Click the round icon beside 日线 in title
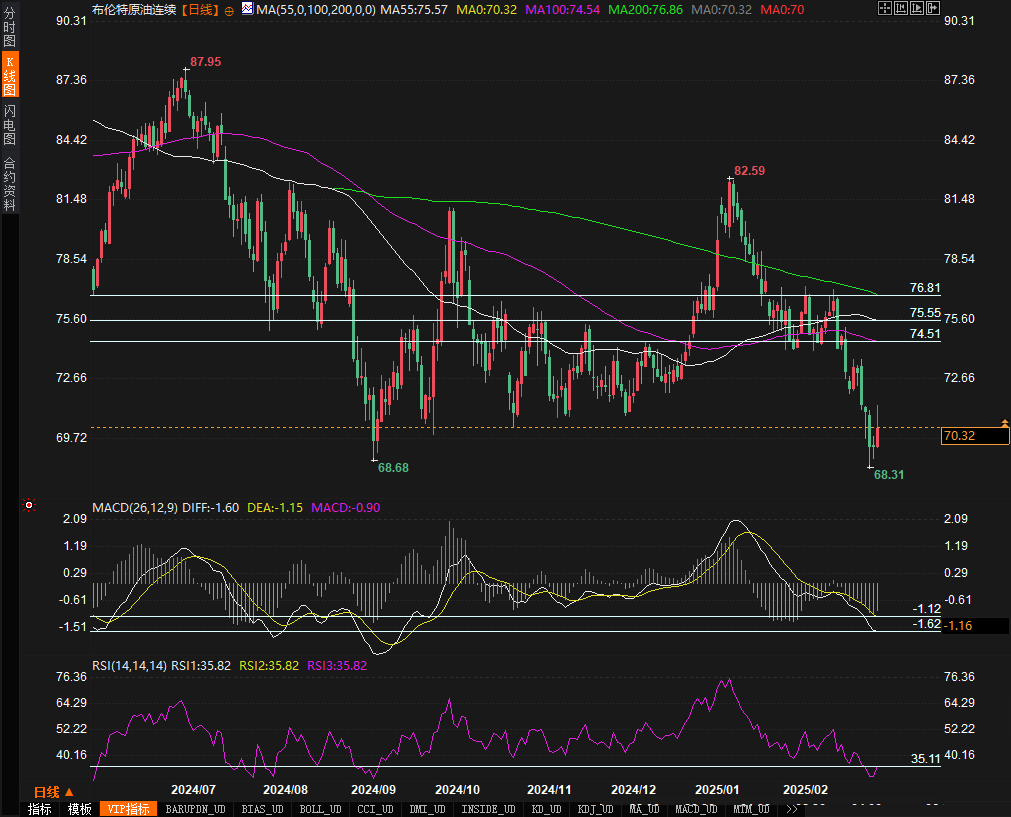The height and width of the screenshot is (817, 1011). click(229, 10)
